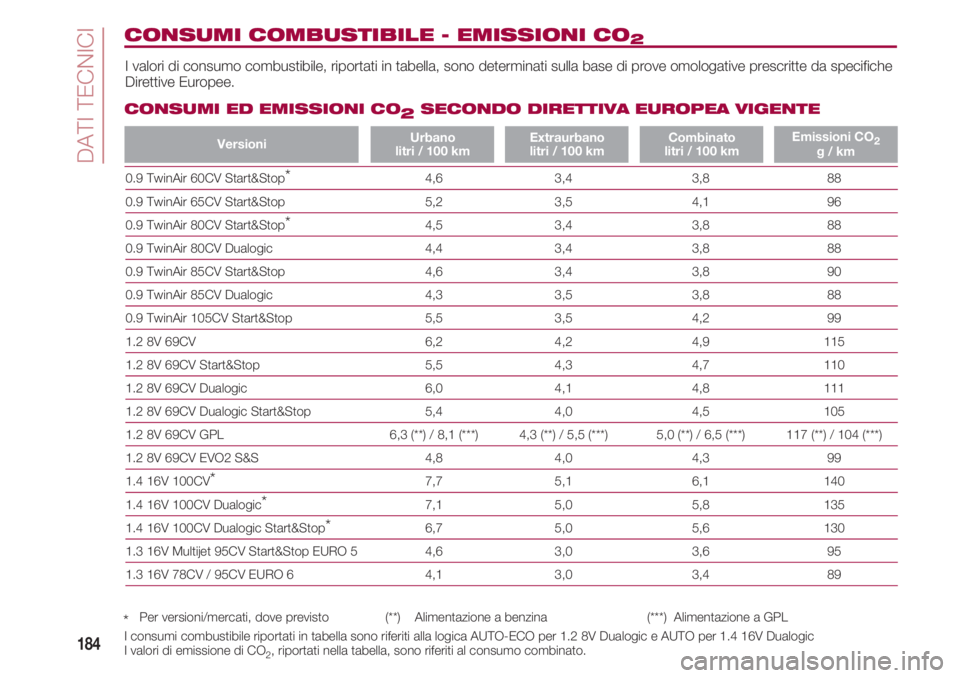Image resolution: width=960 pixels, height=678 pixels.
Task: Select the urban consumption value "6,7"
Action: tap(433, 528)
